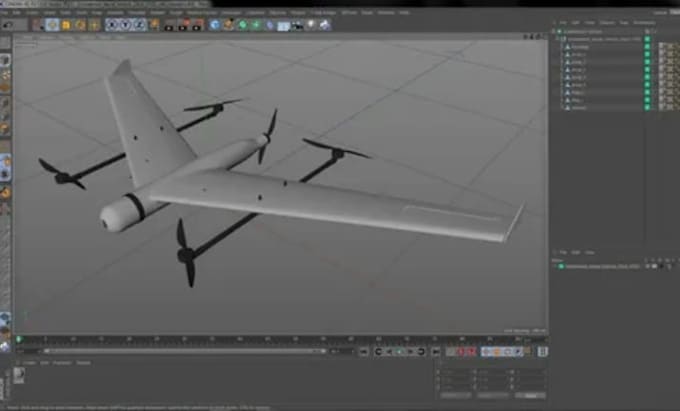
Task: Go to start of animation
Action: 363,352
